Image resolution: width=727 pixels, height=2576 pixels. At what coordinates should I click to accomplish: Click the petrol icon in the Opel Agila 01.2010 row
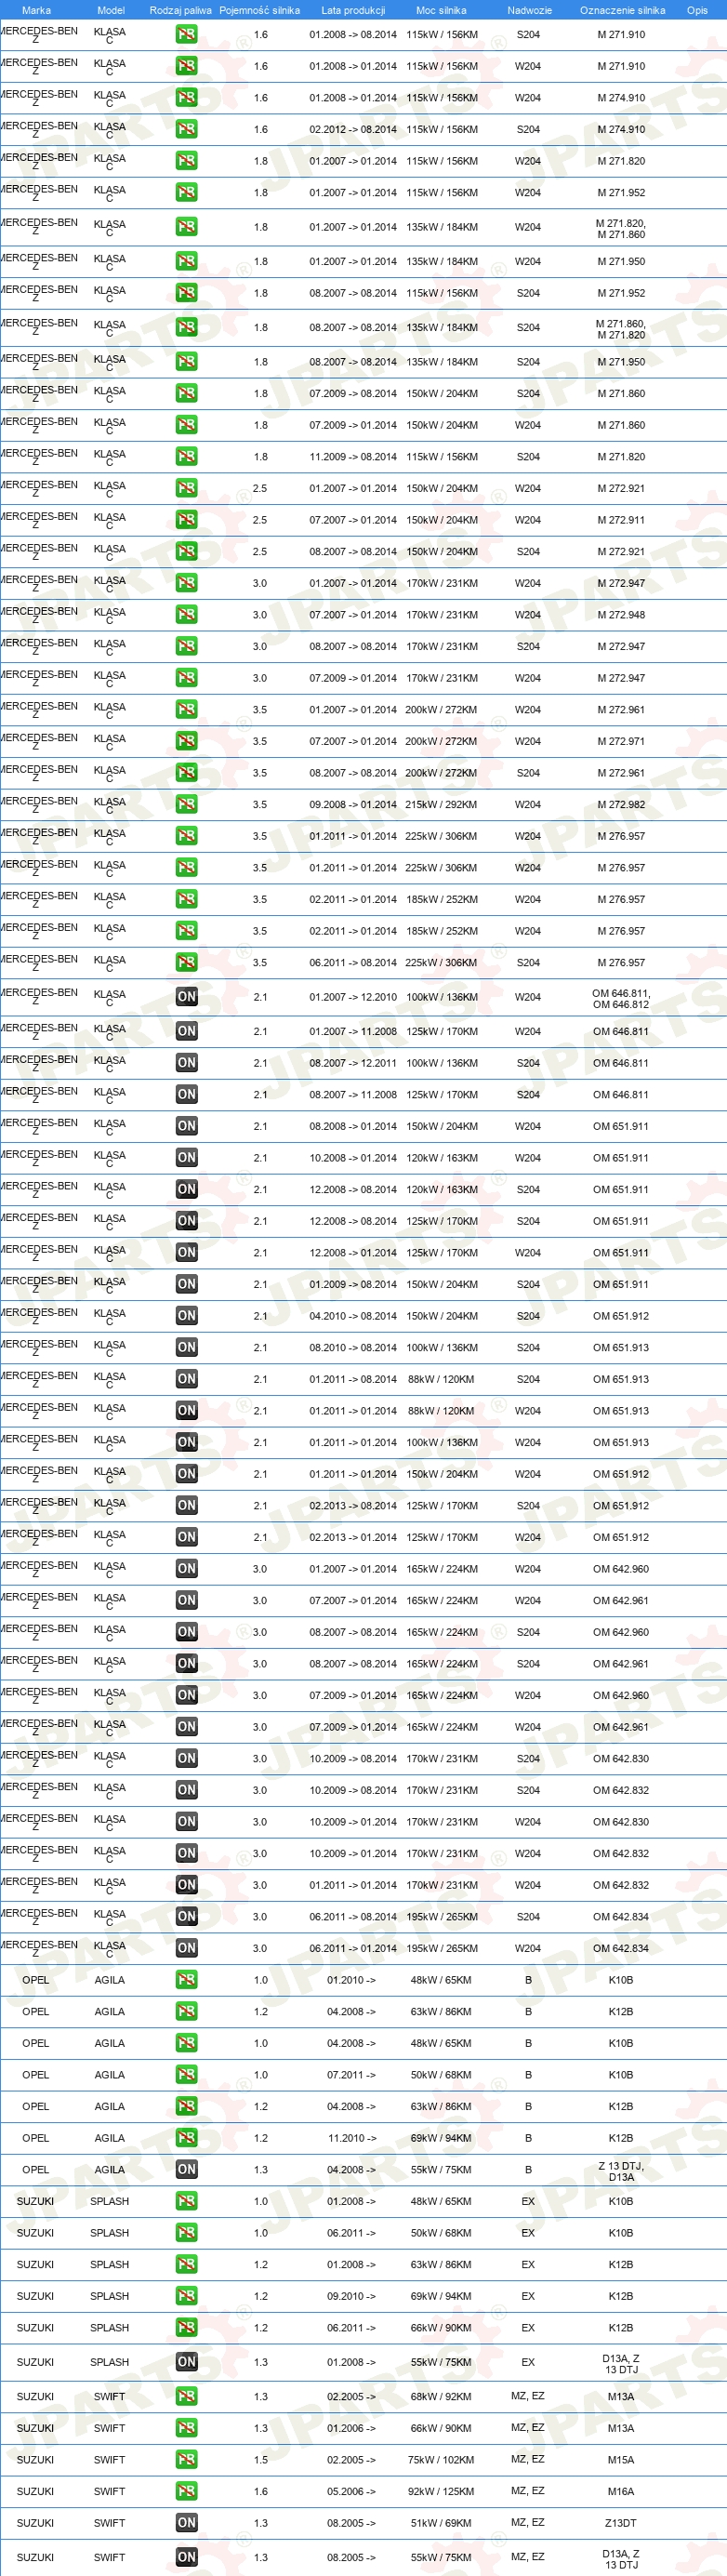(186, 1980)
